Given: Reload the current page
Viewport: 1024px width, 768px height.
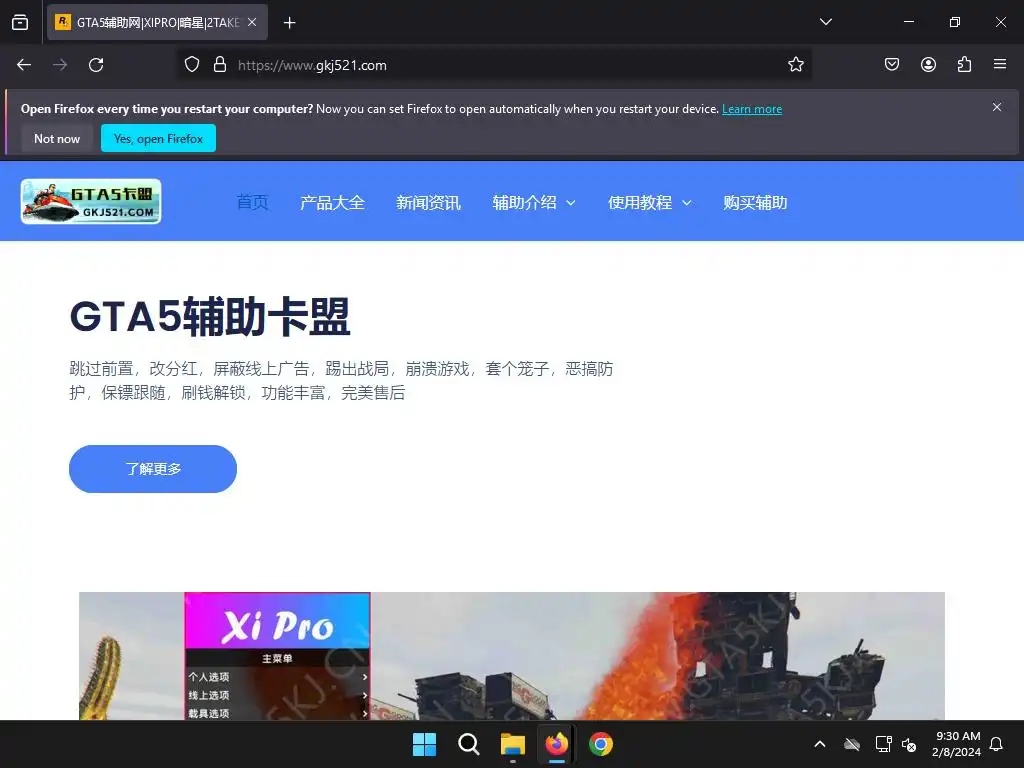Looking at the screenshot, I should pos(96,65).
